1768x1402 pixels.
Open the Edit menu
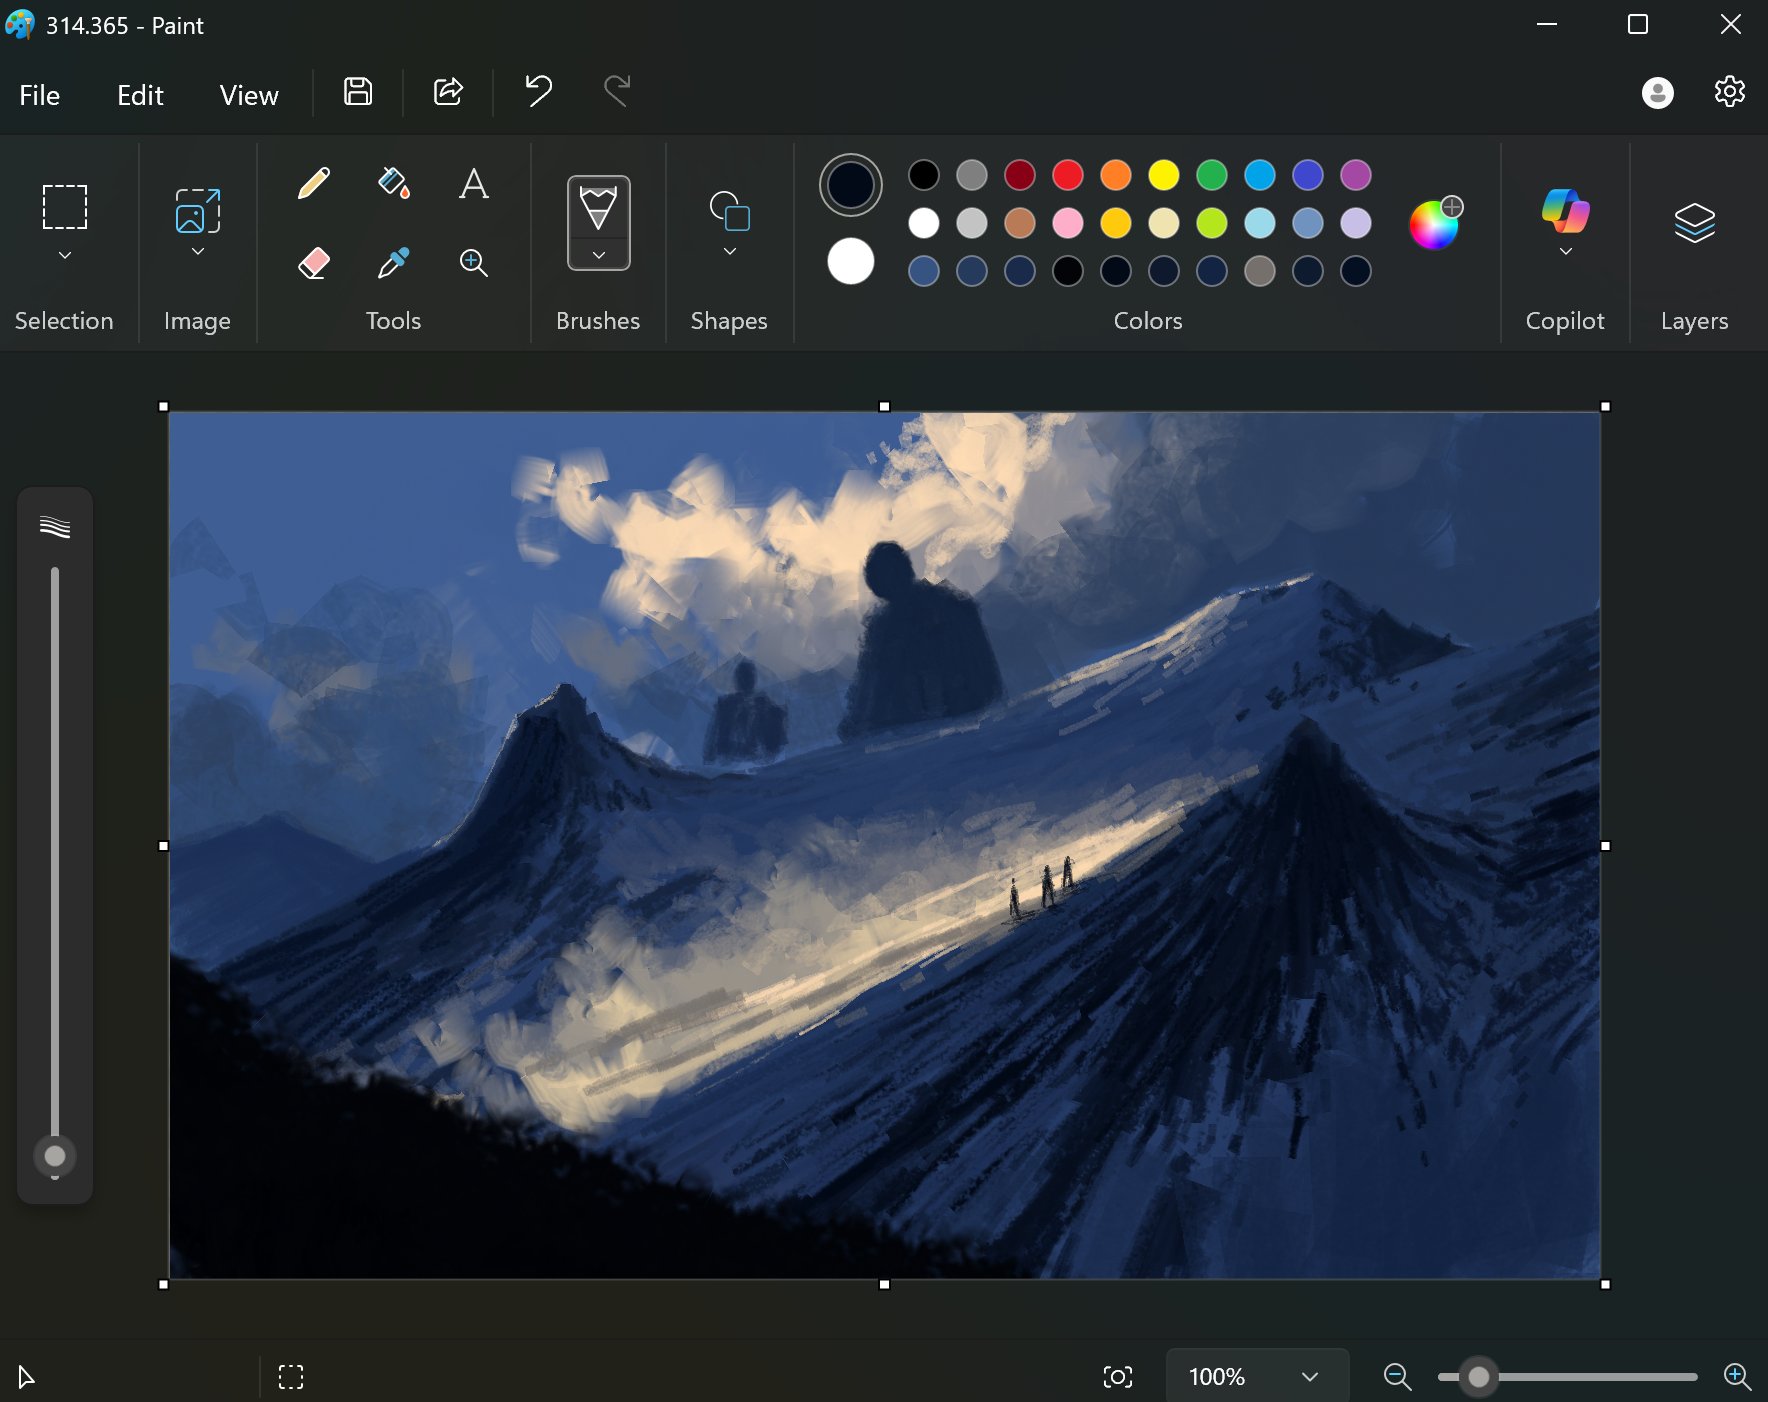coord(140,95)
